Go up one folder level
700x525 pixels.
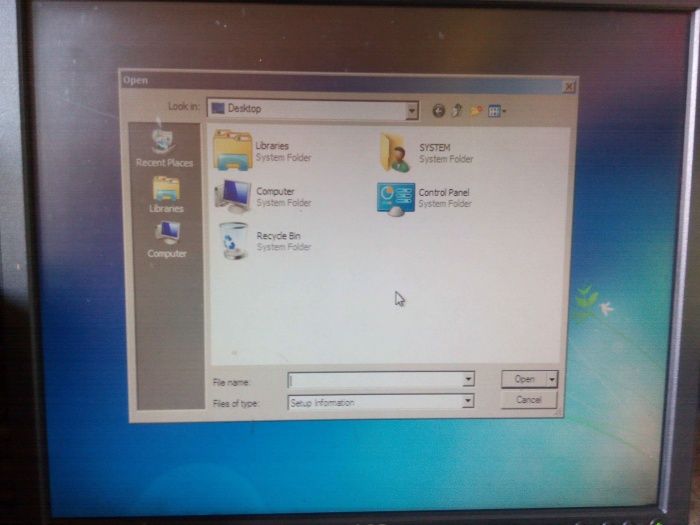tap(457, 110)
